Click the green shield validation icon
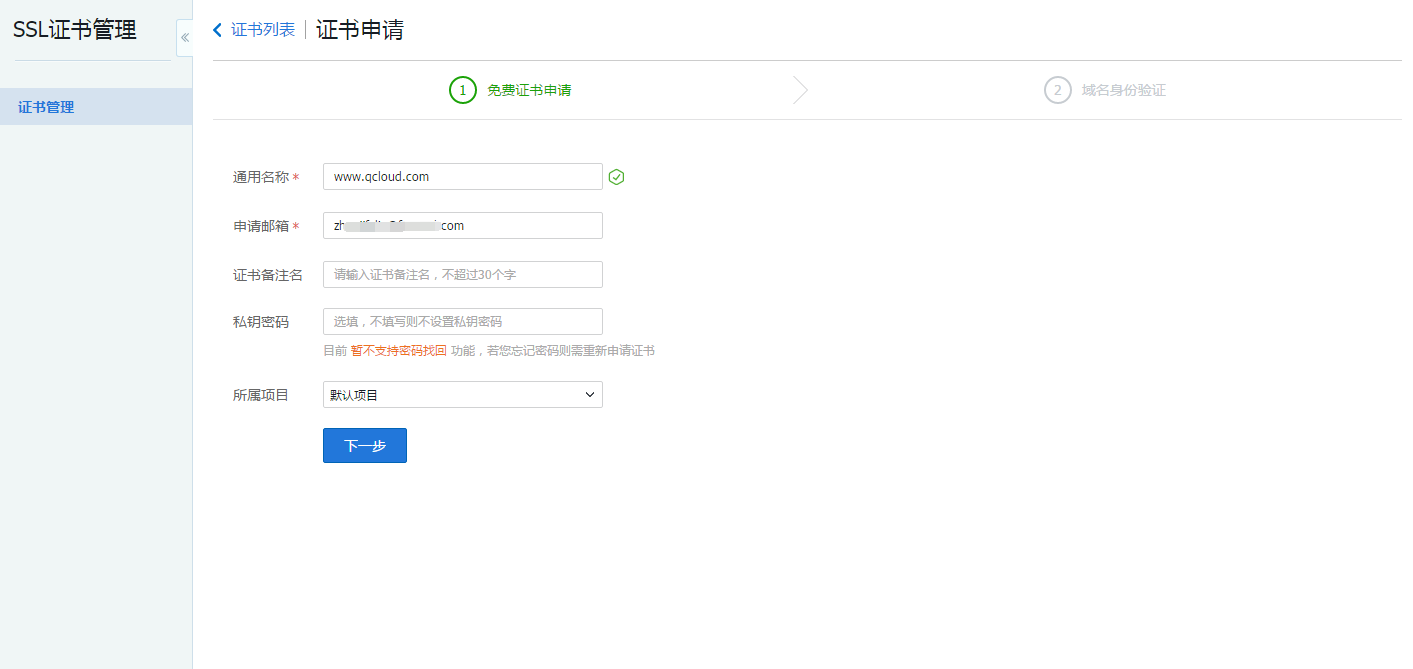 tap(617, 177)
